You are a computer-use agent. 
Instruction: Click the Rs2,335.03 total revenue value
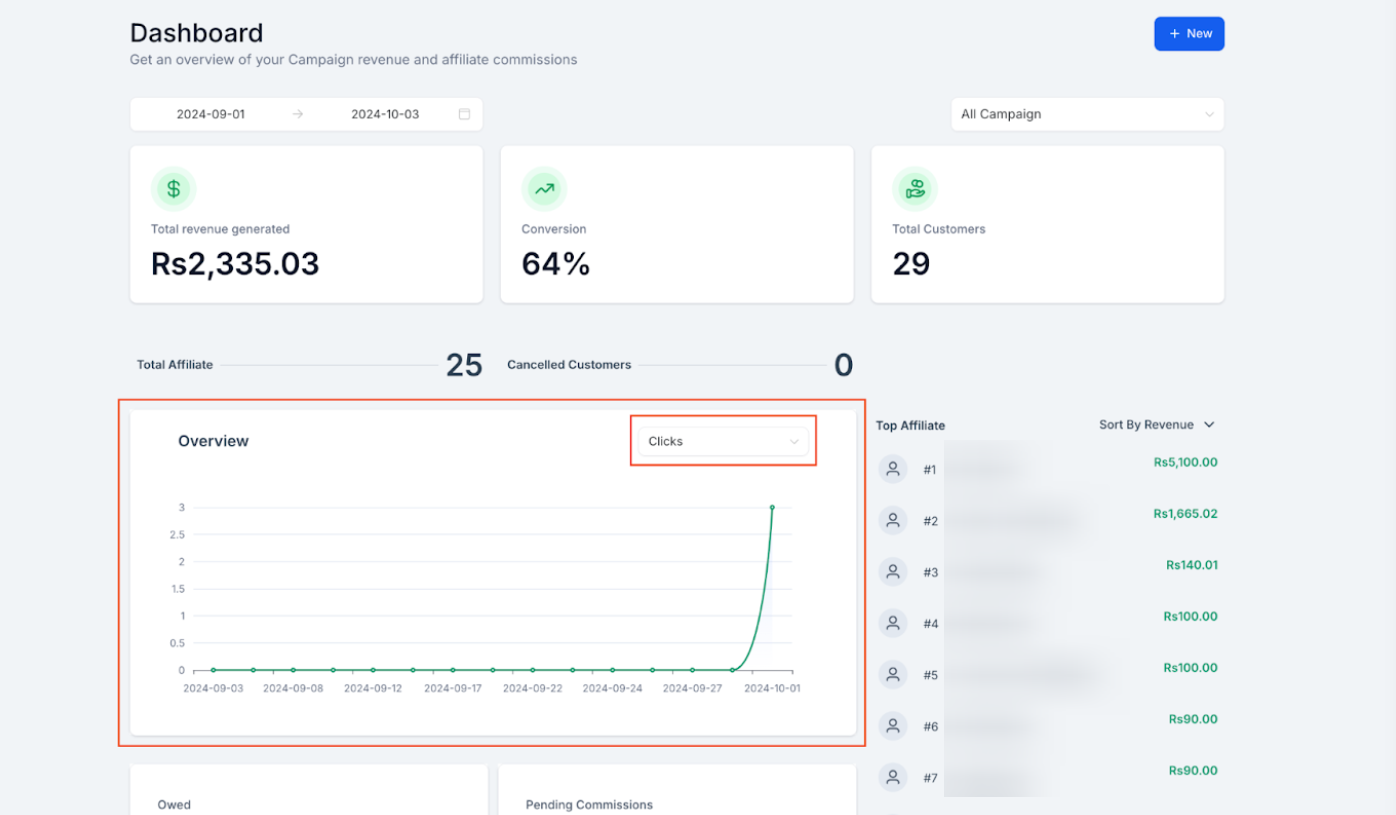[x=235, y=264]
